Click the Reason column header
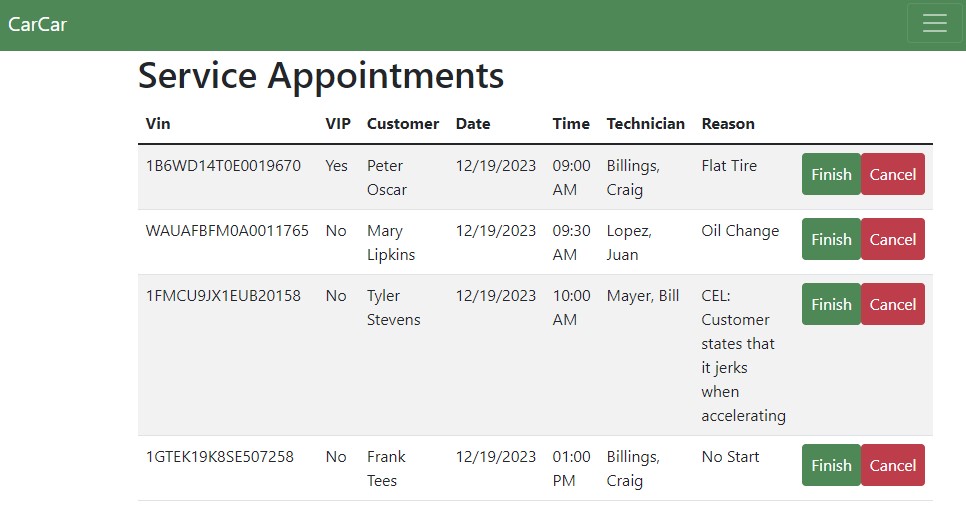966x529 pixels. click(x=728, y=124)
